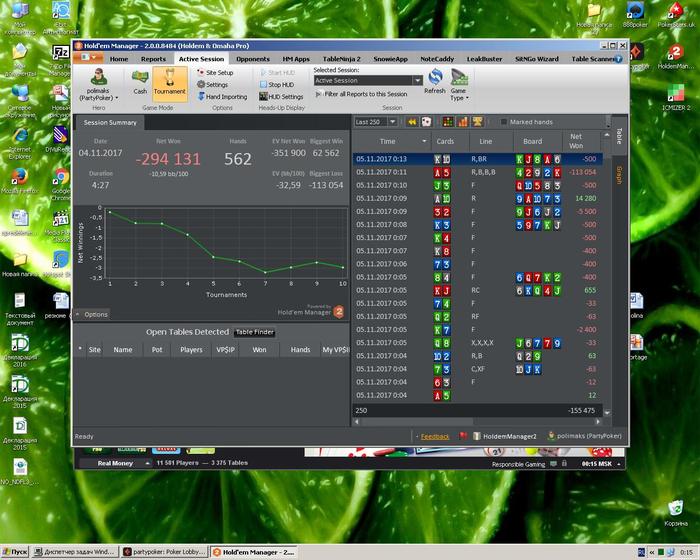Open the NoteCaddy tab
Viewport: 700px width, 560px height.
point(437,59)
